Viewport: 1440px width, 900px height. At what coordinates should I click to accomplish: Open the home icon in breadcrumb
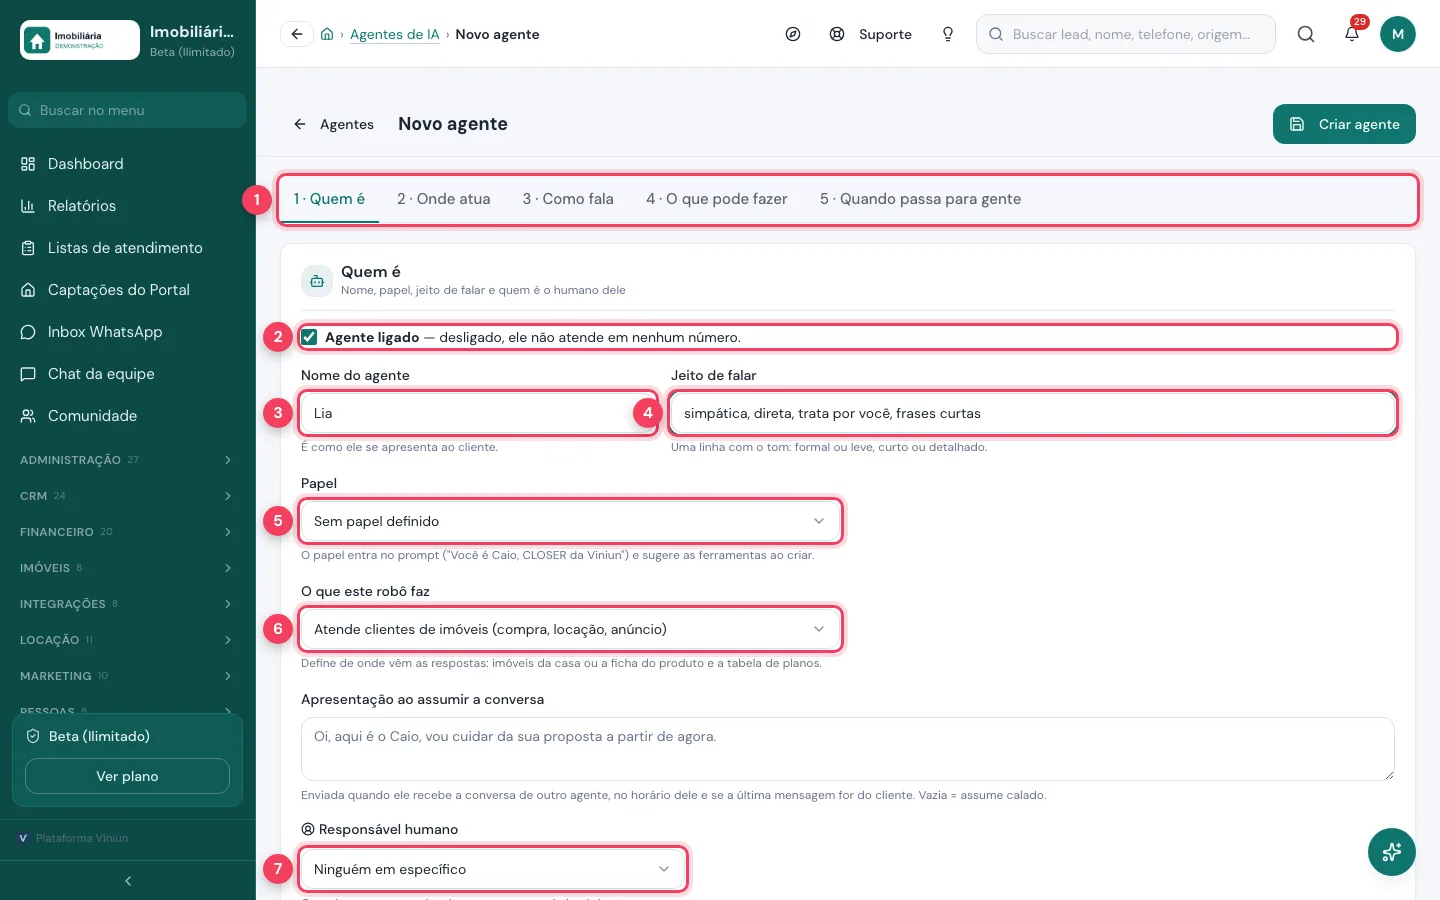[x=327, y=34]
